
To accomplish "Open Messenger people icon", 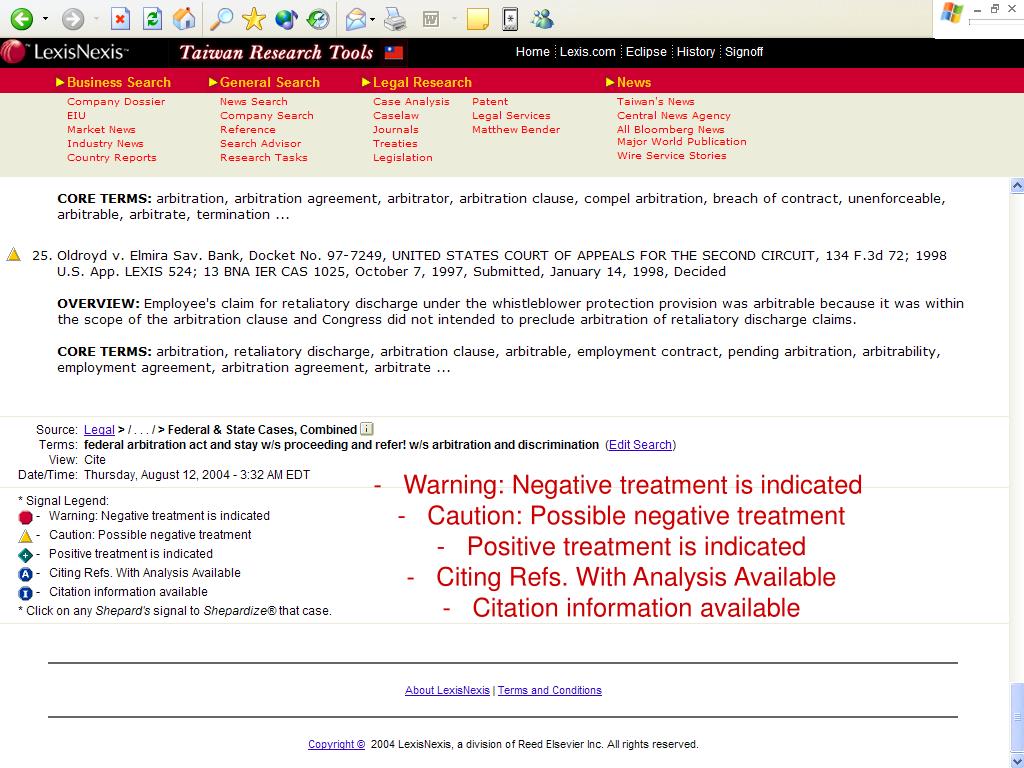I will (x=542, y=18).
